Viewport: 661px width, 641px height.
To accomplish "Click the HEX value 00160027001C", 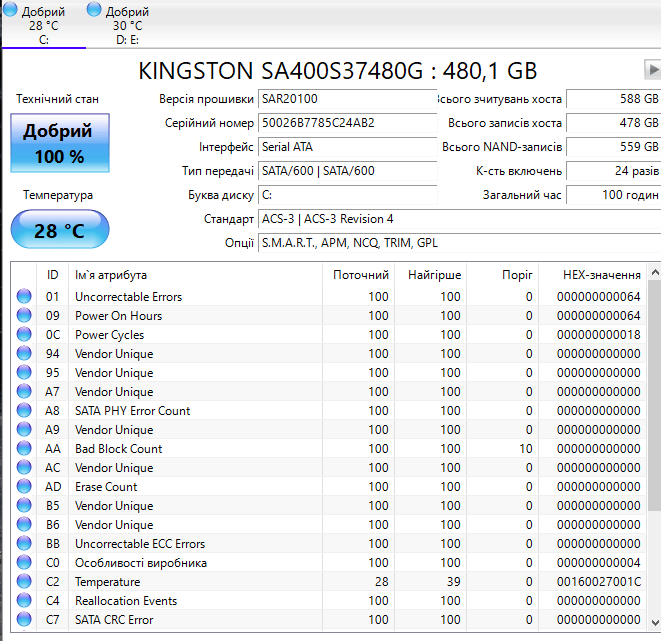I will click(x=599, y=582).
